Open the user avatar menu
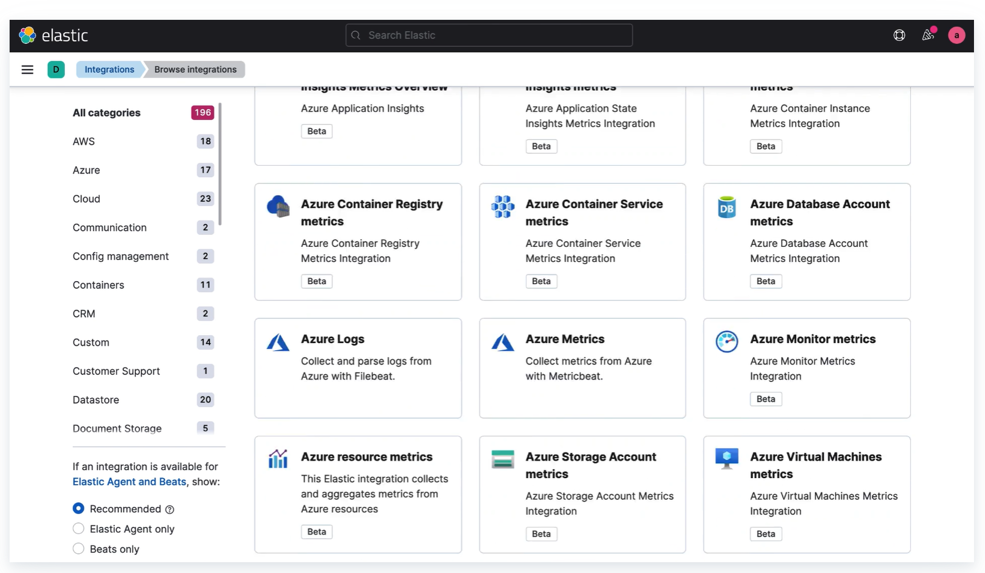Image resolution: width=985 pixels, height=573 pixels. tap(956, 36)
